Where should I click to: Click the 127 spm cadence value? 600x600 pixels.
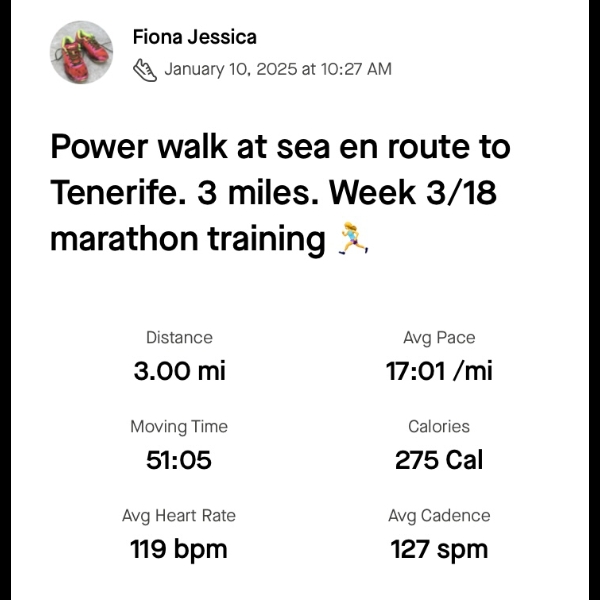click(x=439, y=549)
